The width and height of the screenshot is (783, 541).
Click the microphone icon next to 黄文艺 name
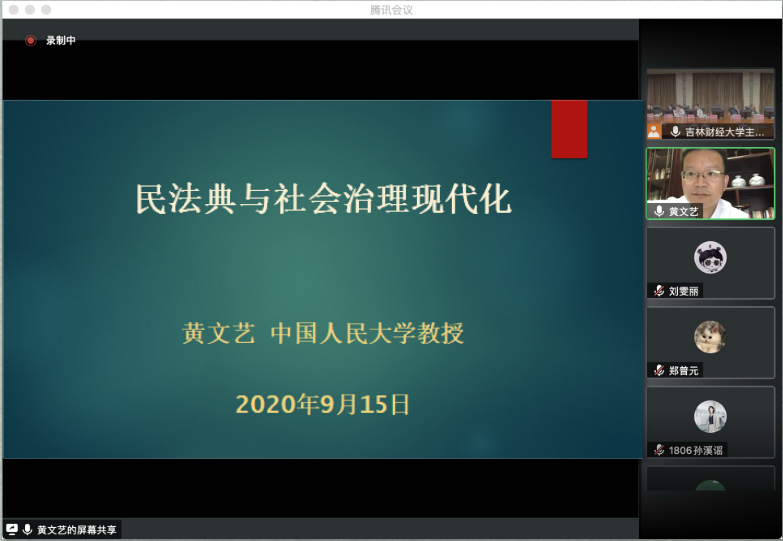659,211
